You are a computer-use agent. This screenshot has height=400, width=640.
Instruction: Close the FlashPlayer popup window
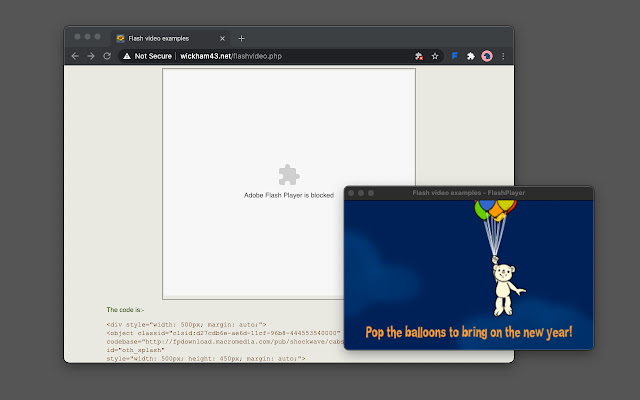350,192
